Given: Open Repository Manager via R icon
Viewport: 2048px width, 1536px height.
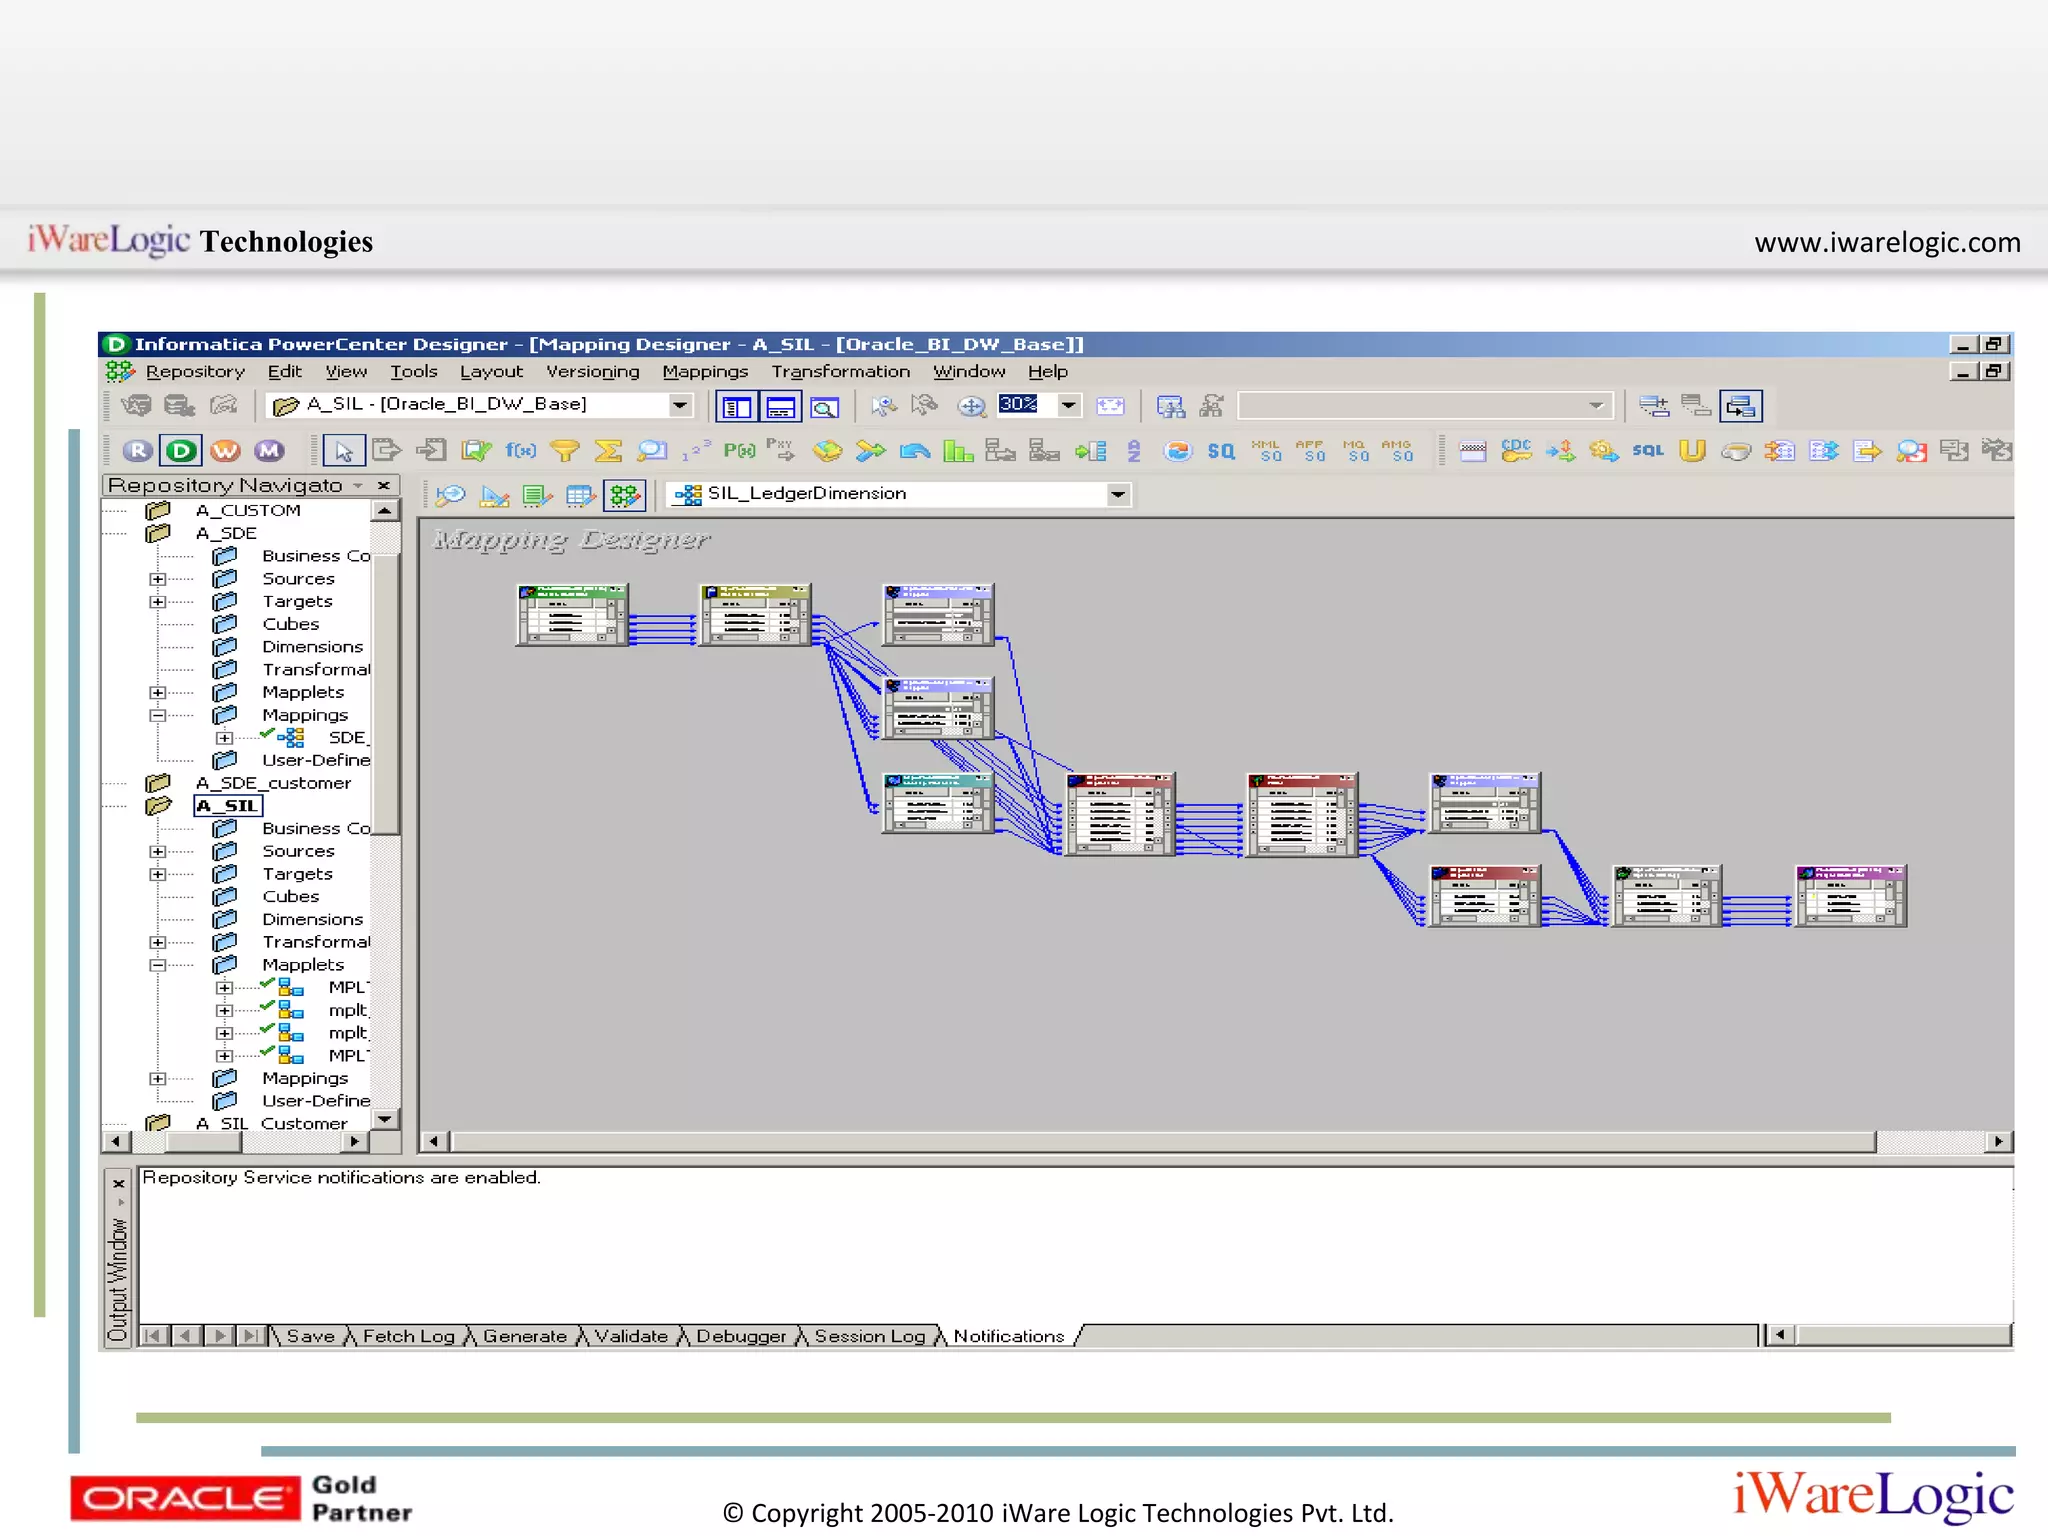Looking at the screenshot, I should pos(138,451).
